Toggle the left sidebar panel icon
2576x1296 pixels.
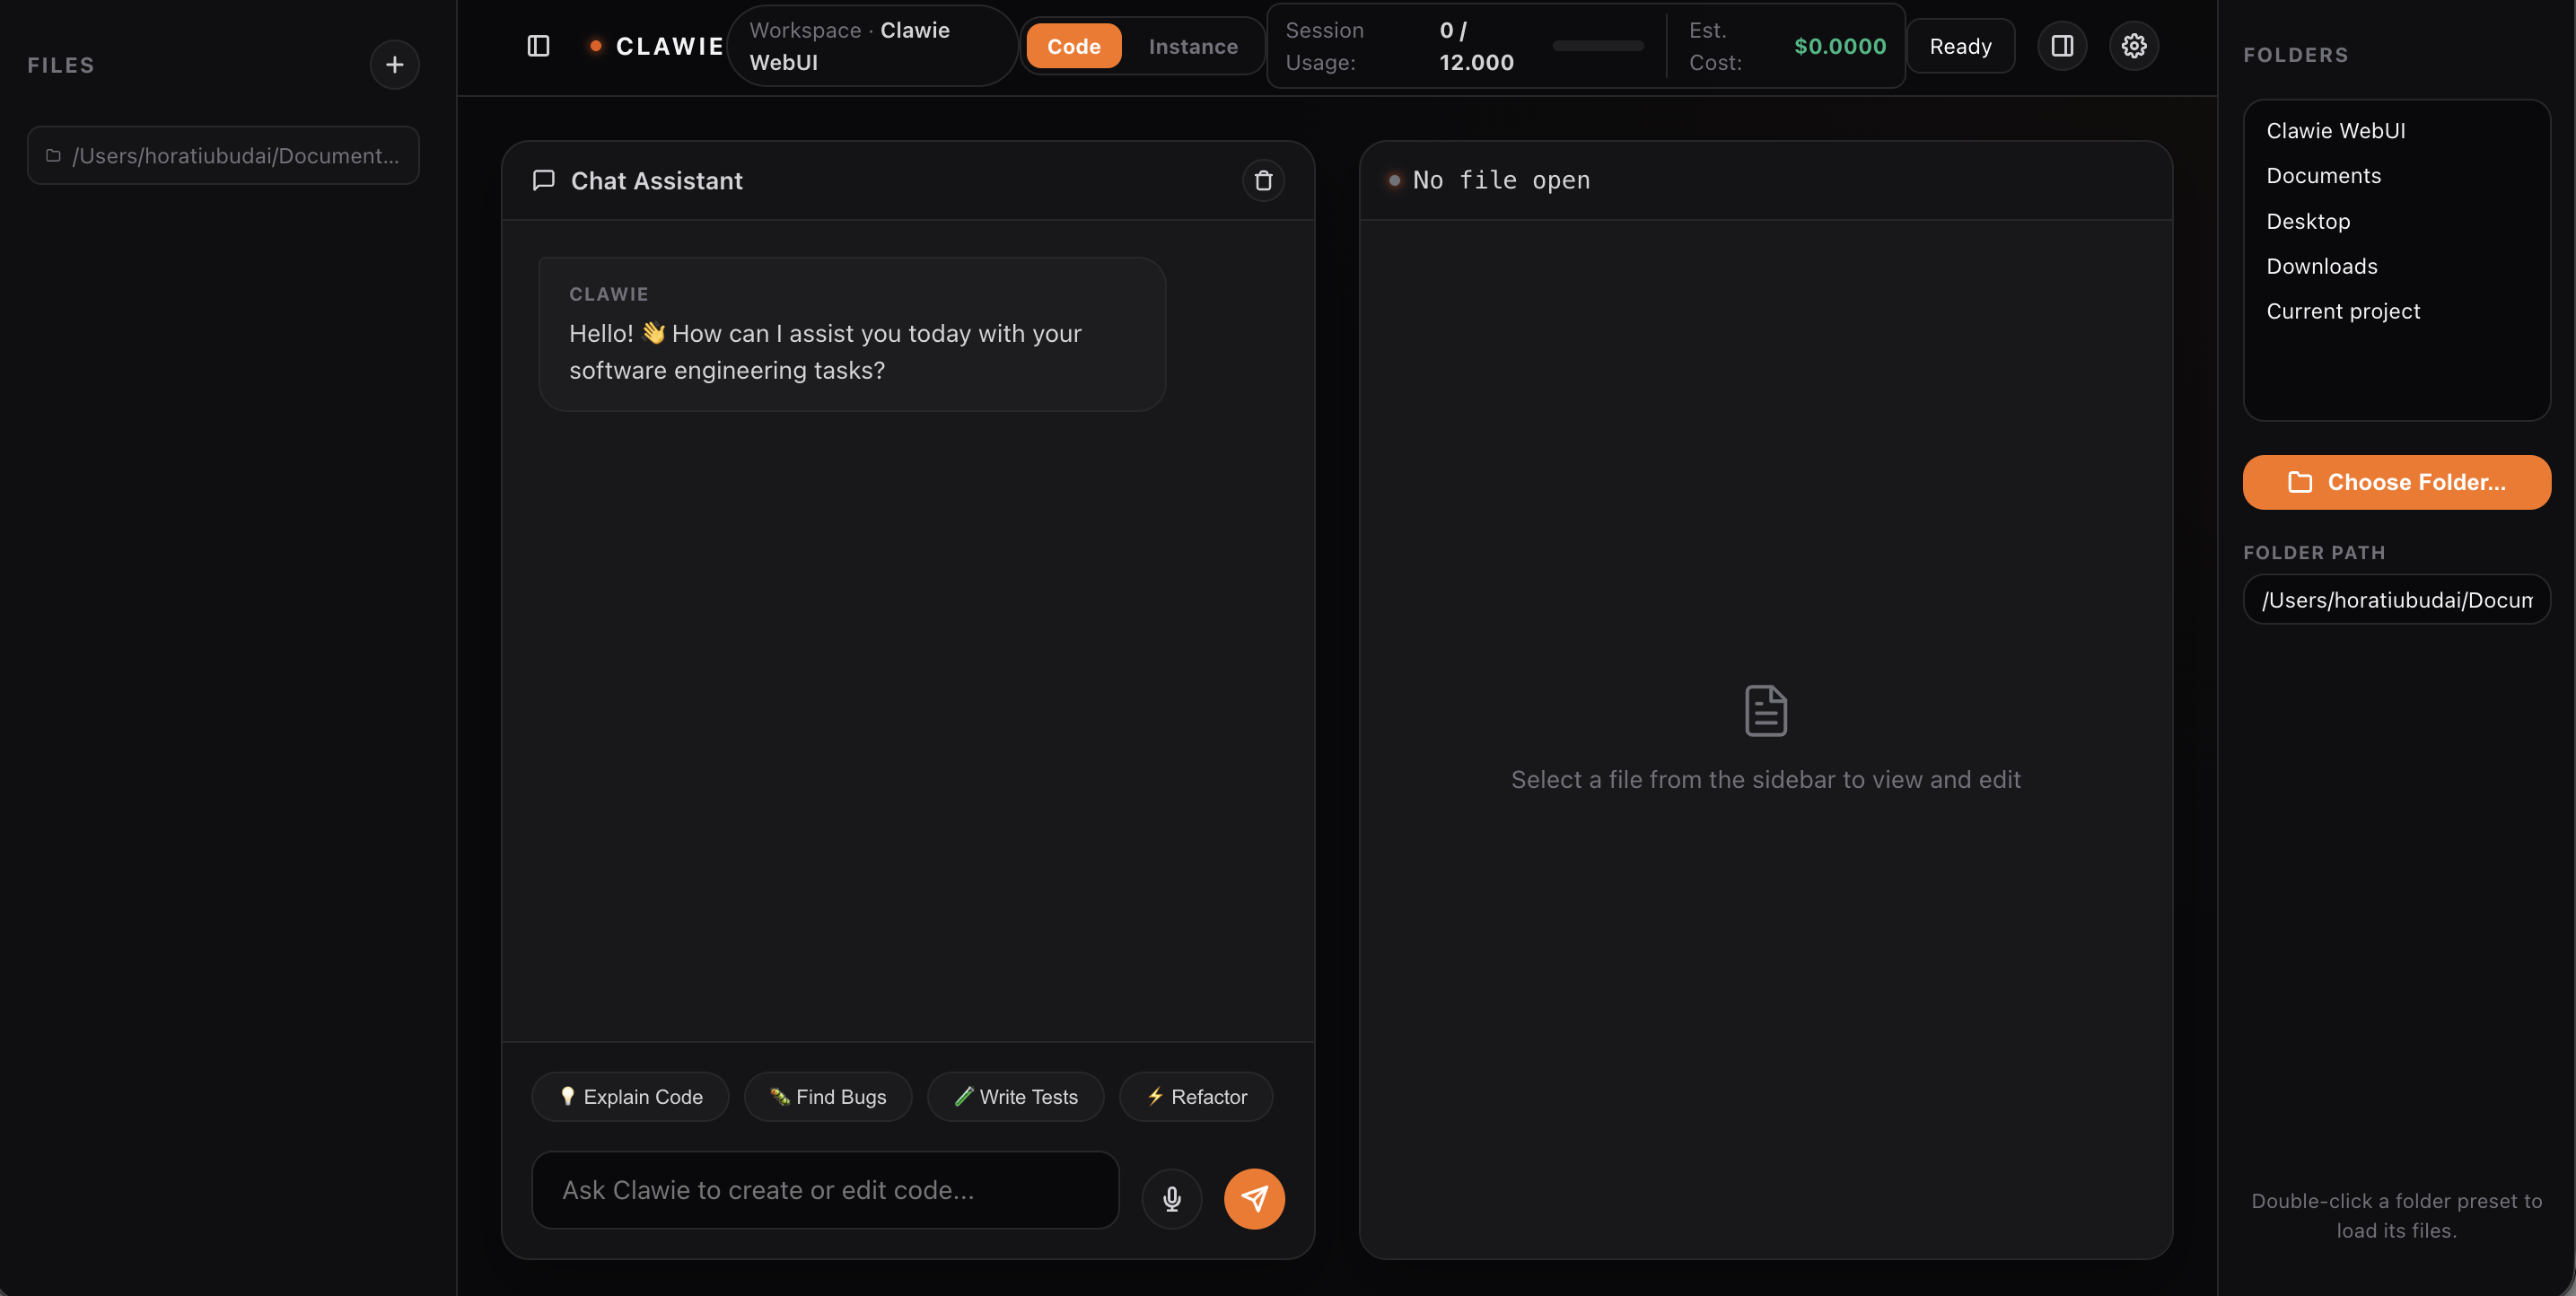click(x=538, y=46)
